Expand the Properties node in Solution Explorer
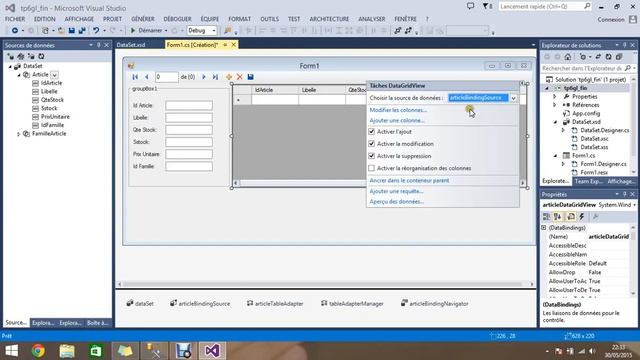Viewport: 640px width, 360px height. 555,97
